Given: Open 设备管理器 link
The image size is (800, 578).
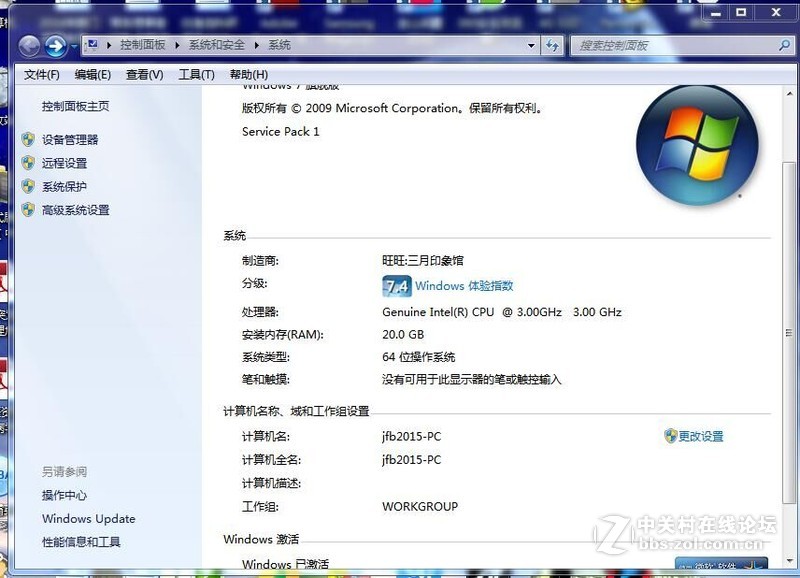Looking at the screenshot, I should [x=70, y=140].
